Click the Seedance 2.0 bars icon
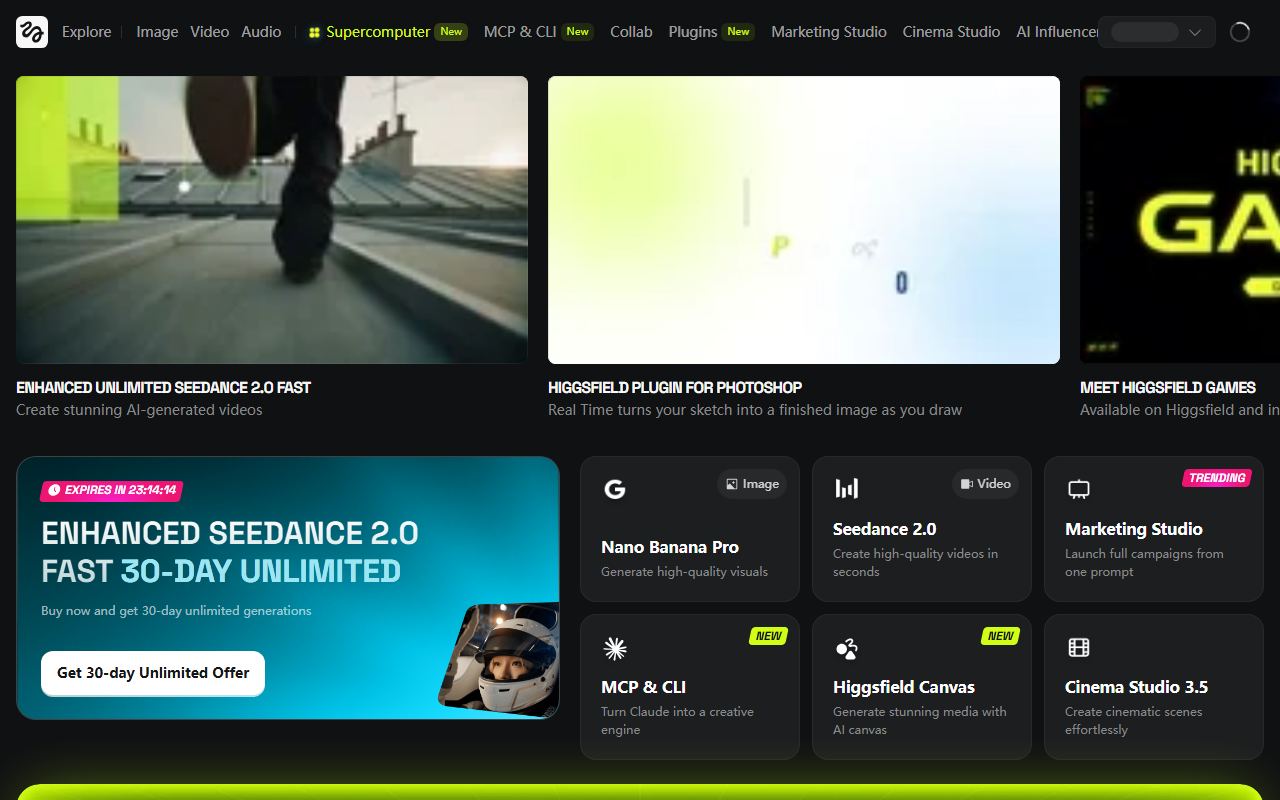1280x800 pixels. click(x=847, y=488)
